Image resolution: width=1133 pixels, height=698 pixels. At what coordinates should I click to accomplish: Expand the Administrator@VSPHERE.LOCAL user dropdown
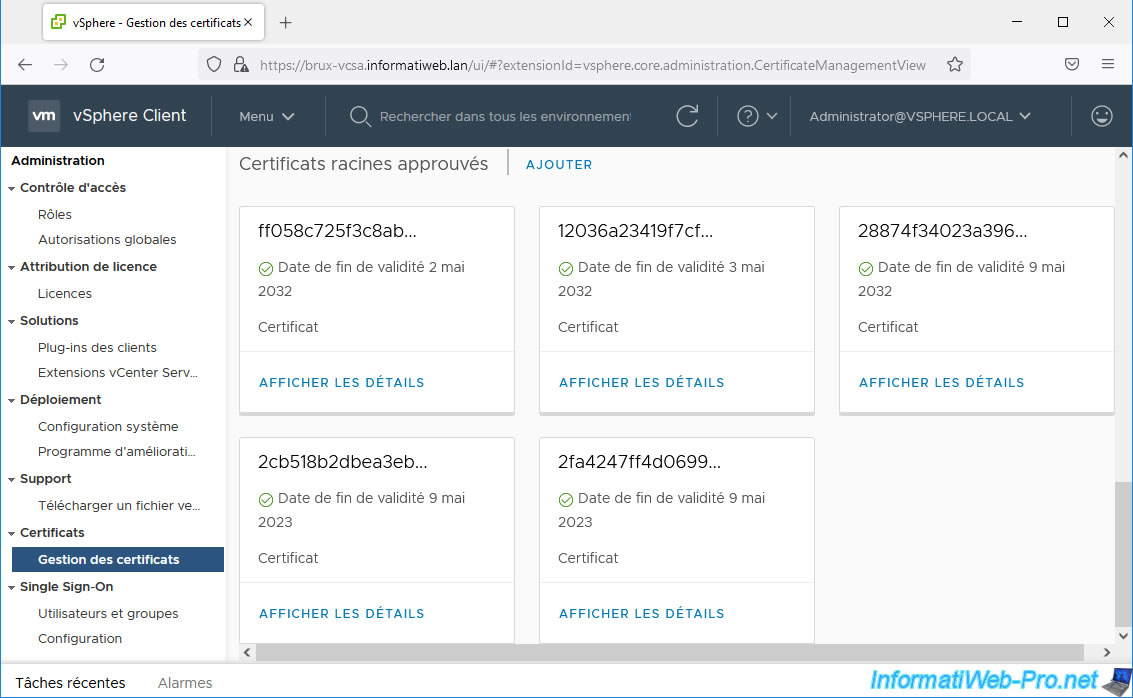click(919, 116)
